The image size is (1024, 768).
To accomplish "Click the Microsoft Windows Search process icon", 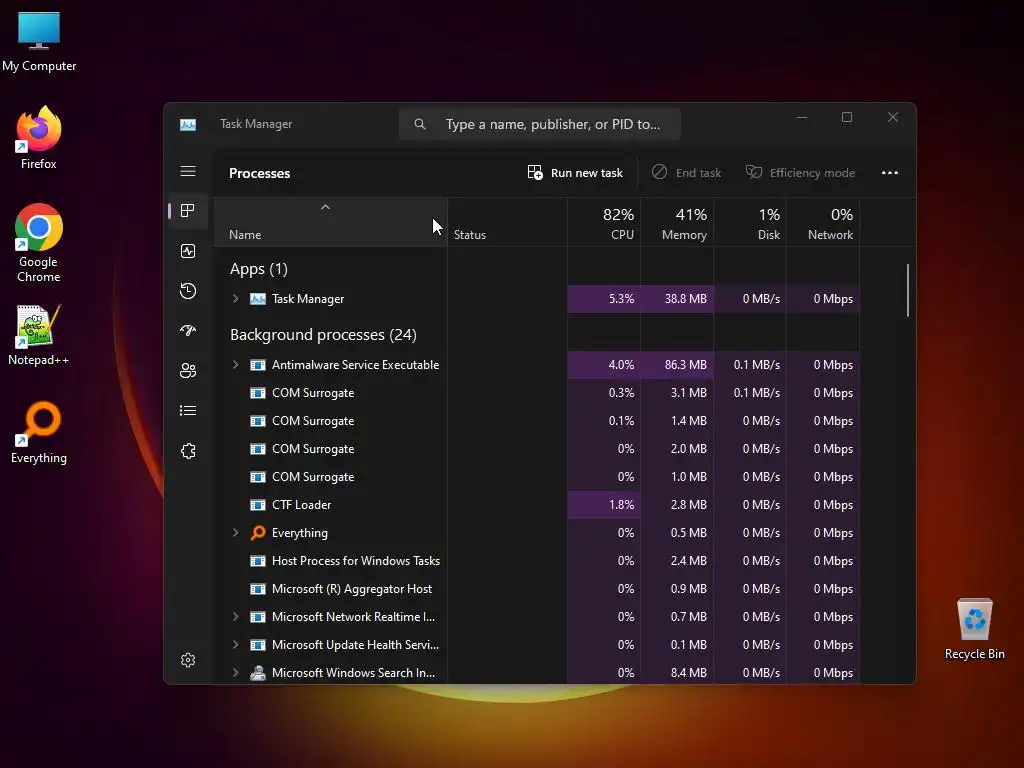I will point(258,673).
